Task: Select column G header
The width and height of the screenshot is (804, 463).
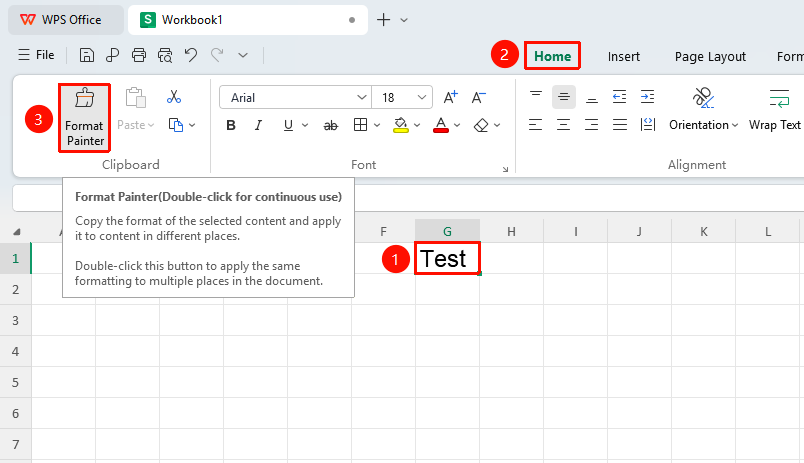Action: (448, 232)
